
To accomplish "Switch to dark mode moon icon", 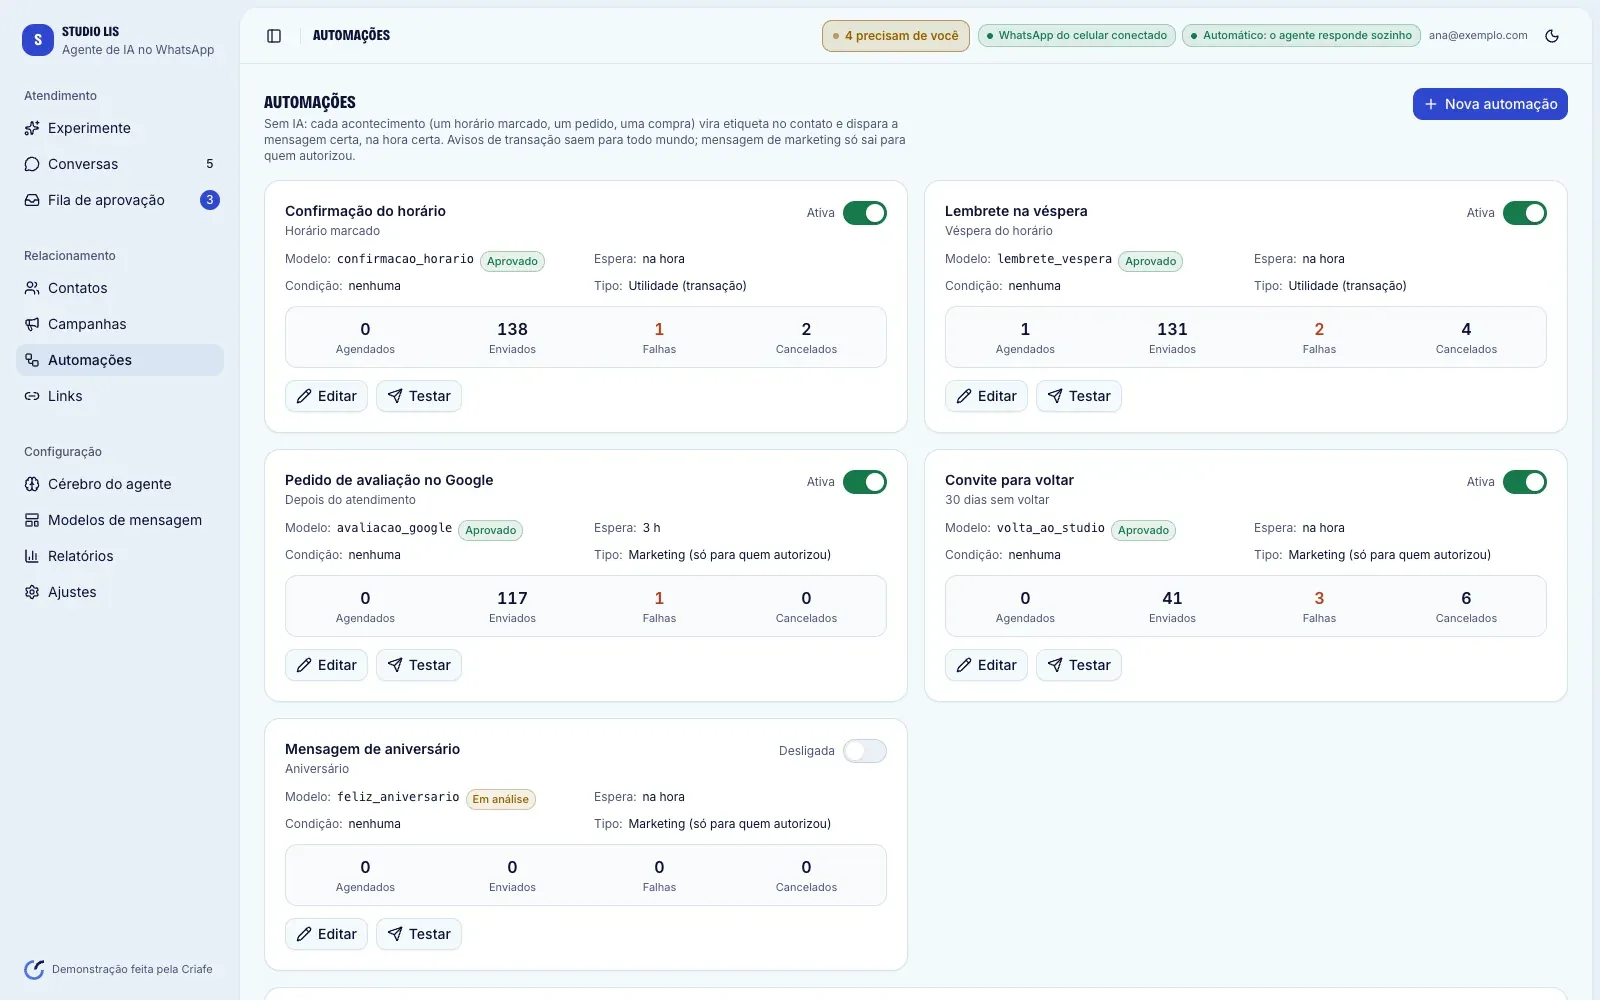I will tap(1552, 36).
